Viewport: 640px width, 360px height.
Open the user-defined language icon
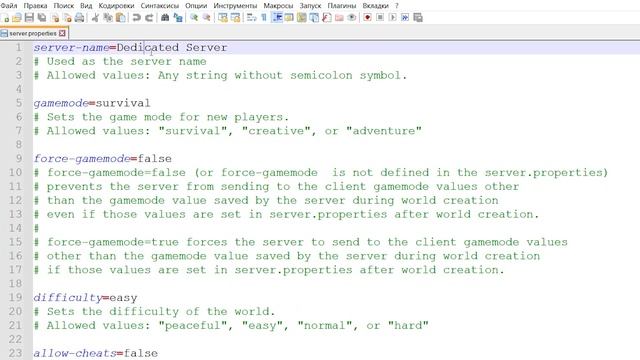pos(289,18)
